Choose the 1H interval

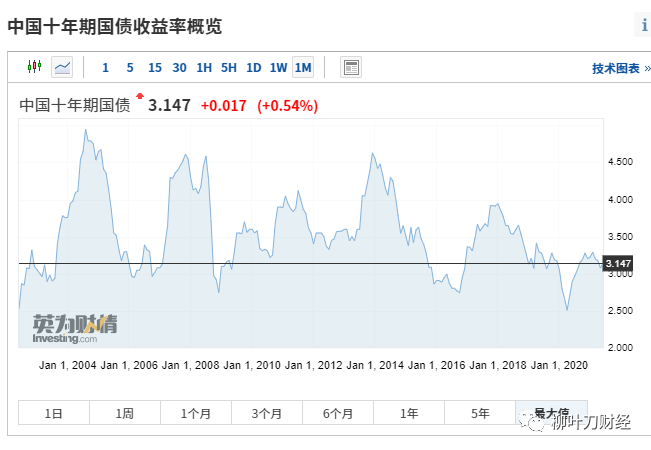tap(204, 67)
